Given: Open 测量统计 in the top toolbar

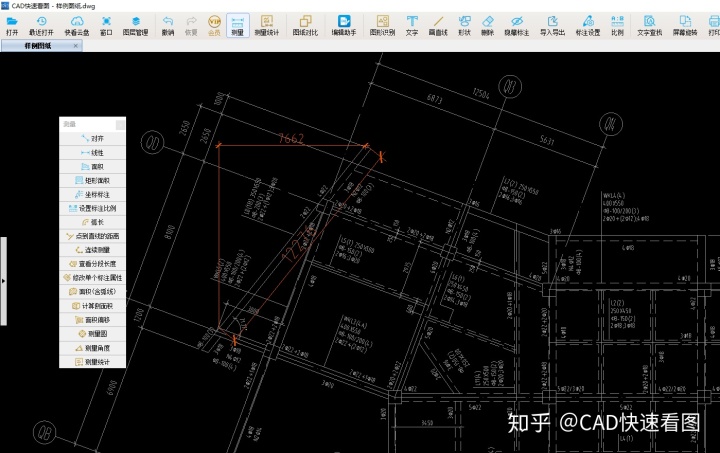Looking at the screenshot, I should (267, 26).
